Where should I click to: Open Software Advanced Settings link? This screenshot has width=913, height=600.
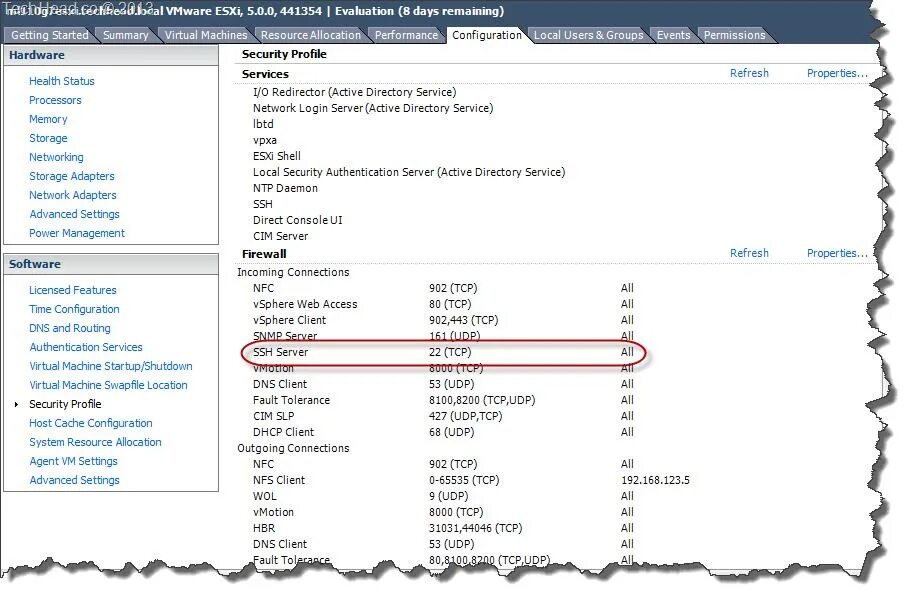click(x=75, y=481)
